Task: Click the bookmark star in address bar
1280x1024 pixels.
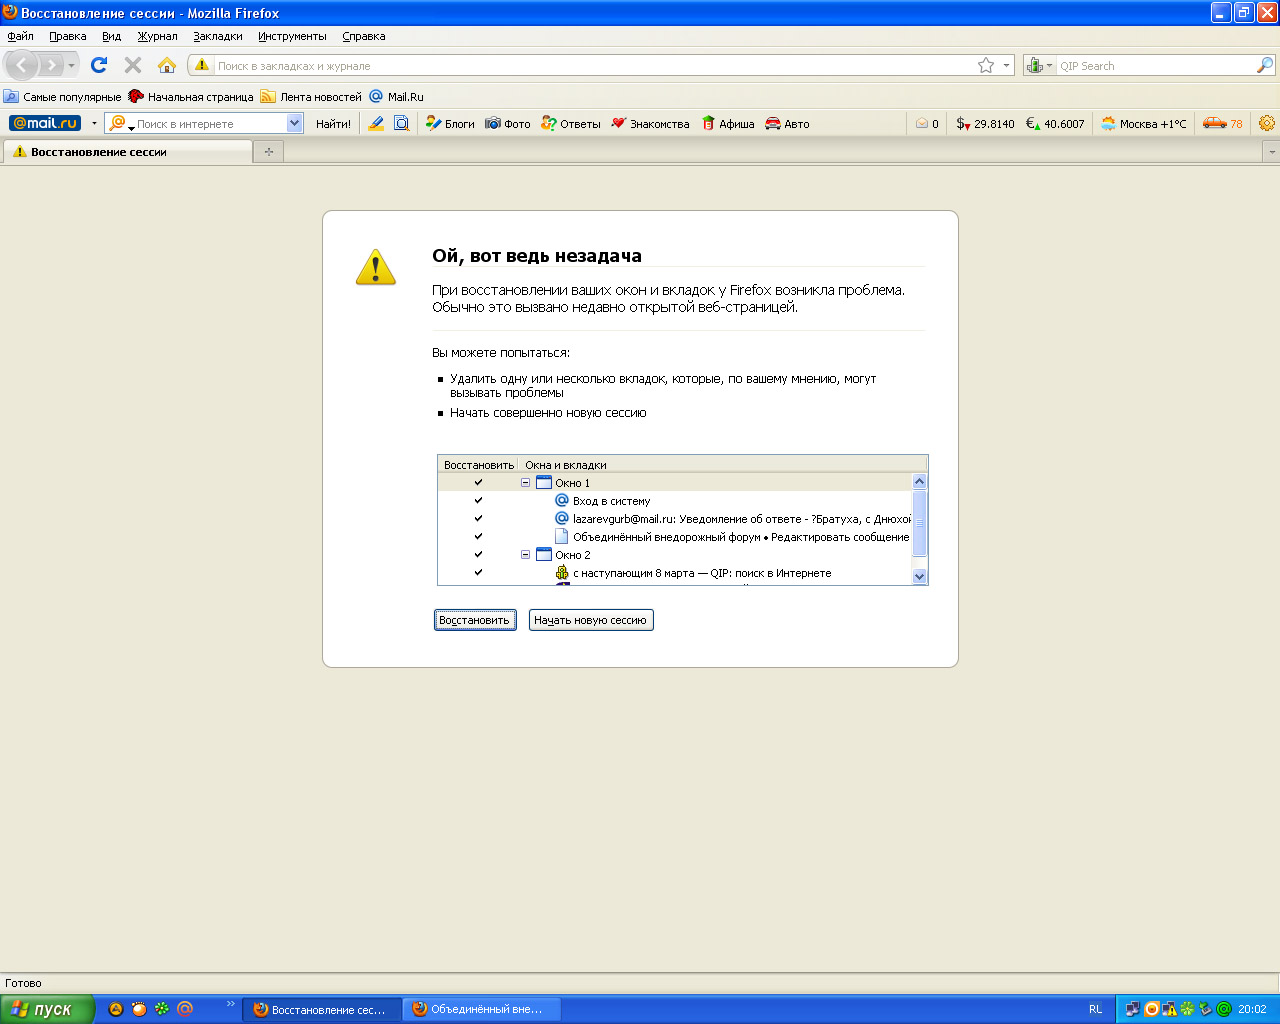Action: 986,65
